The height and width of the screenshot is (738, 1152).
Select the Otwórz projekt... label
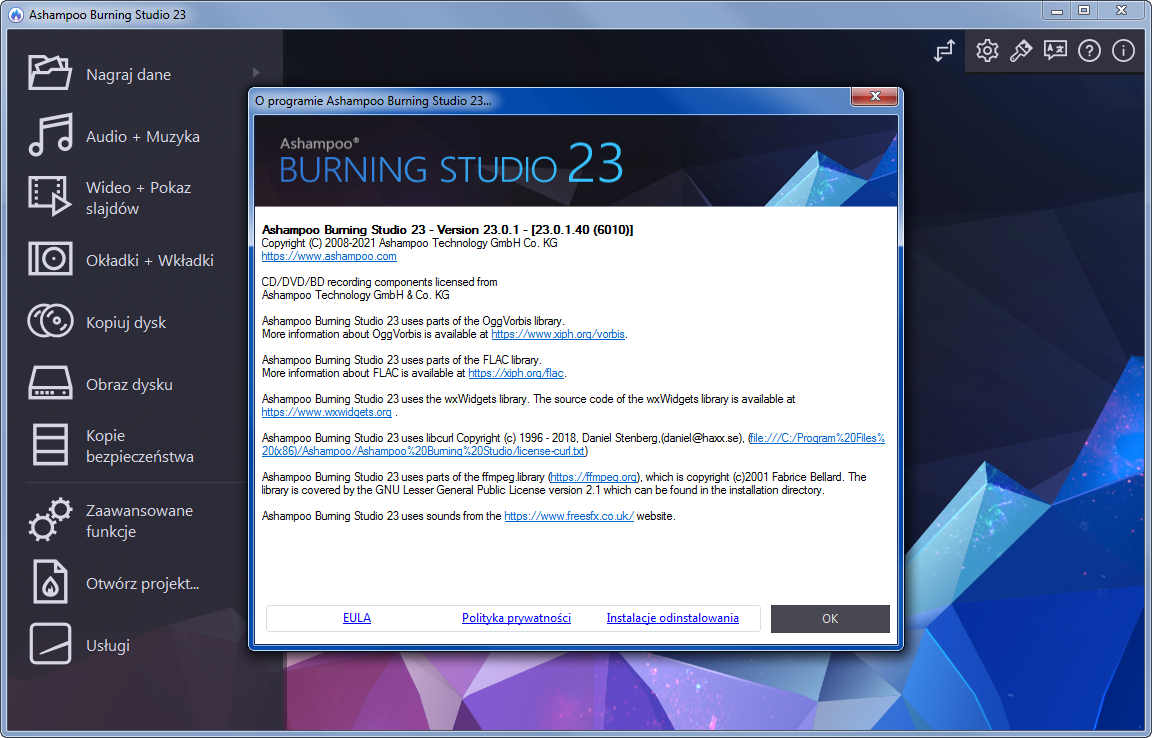point(143,584)
